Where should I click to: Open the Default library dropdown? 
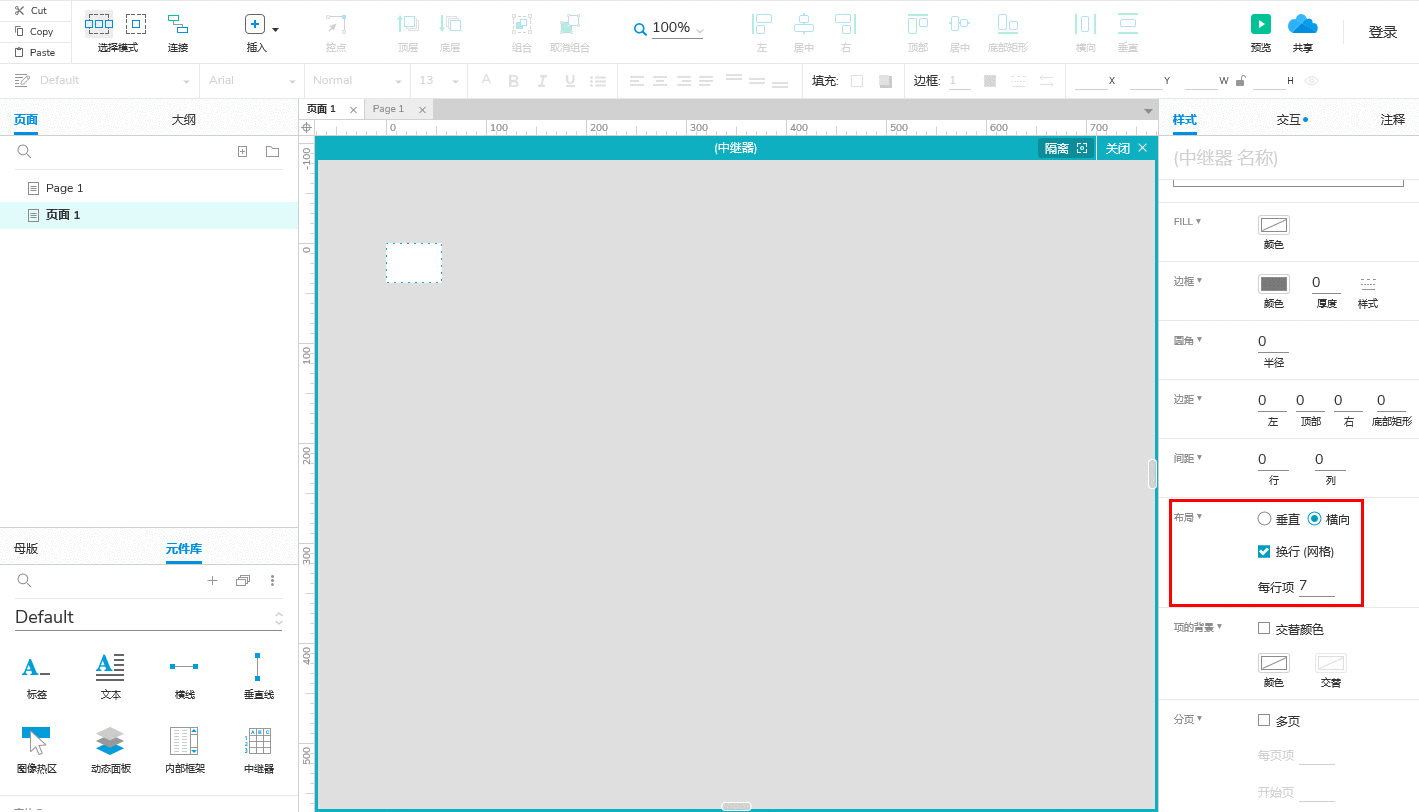point(148,617)
